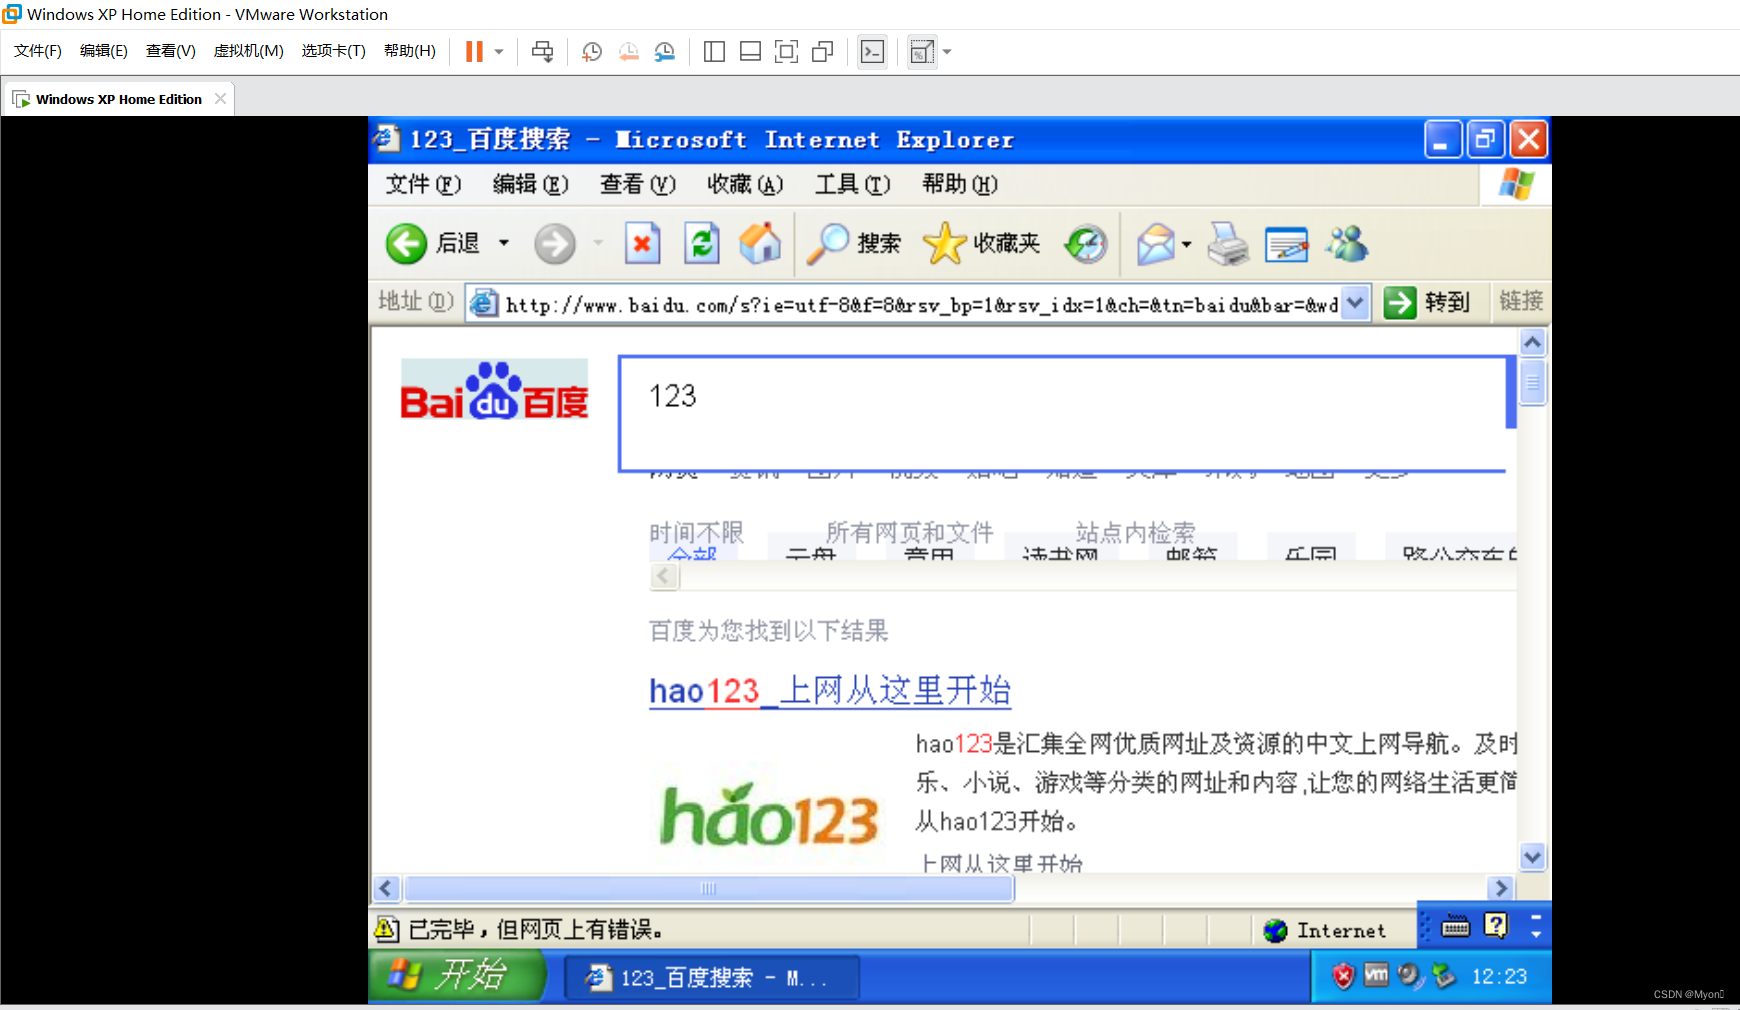
Task: Refresh the page with green arrows icon
Action: point(702,243)
